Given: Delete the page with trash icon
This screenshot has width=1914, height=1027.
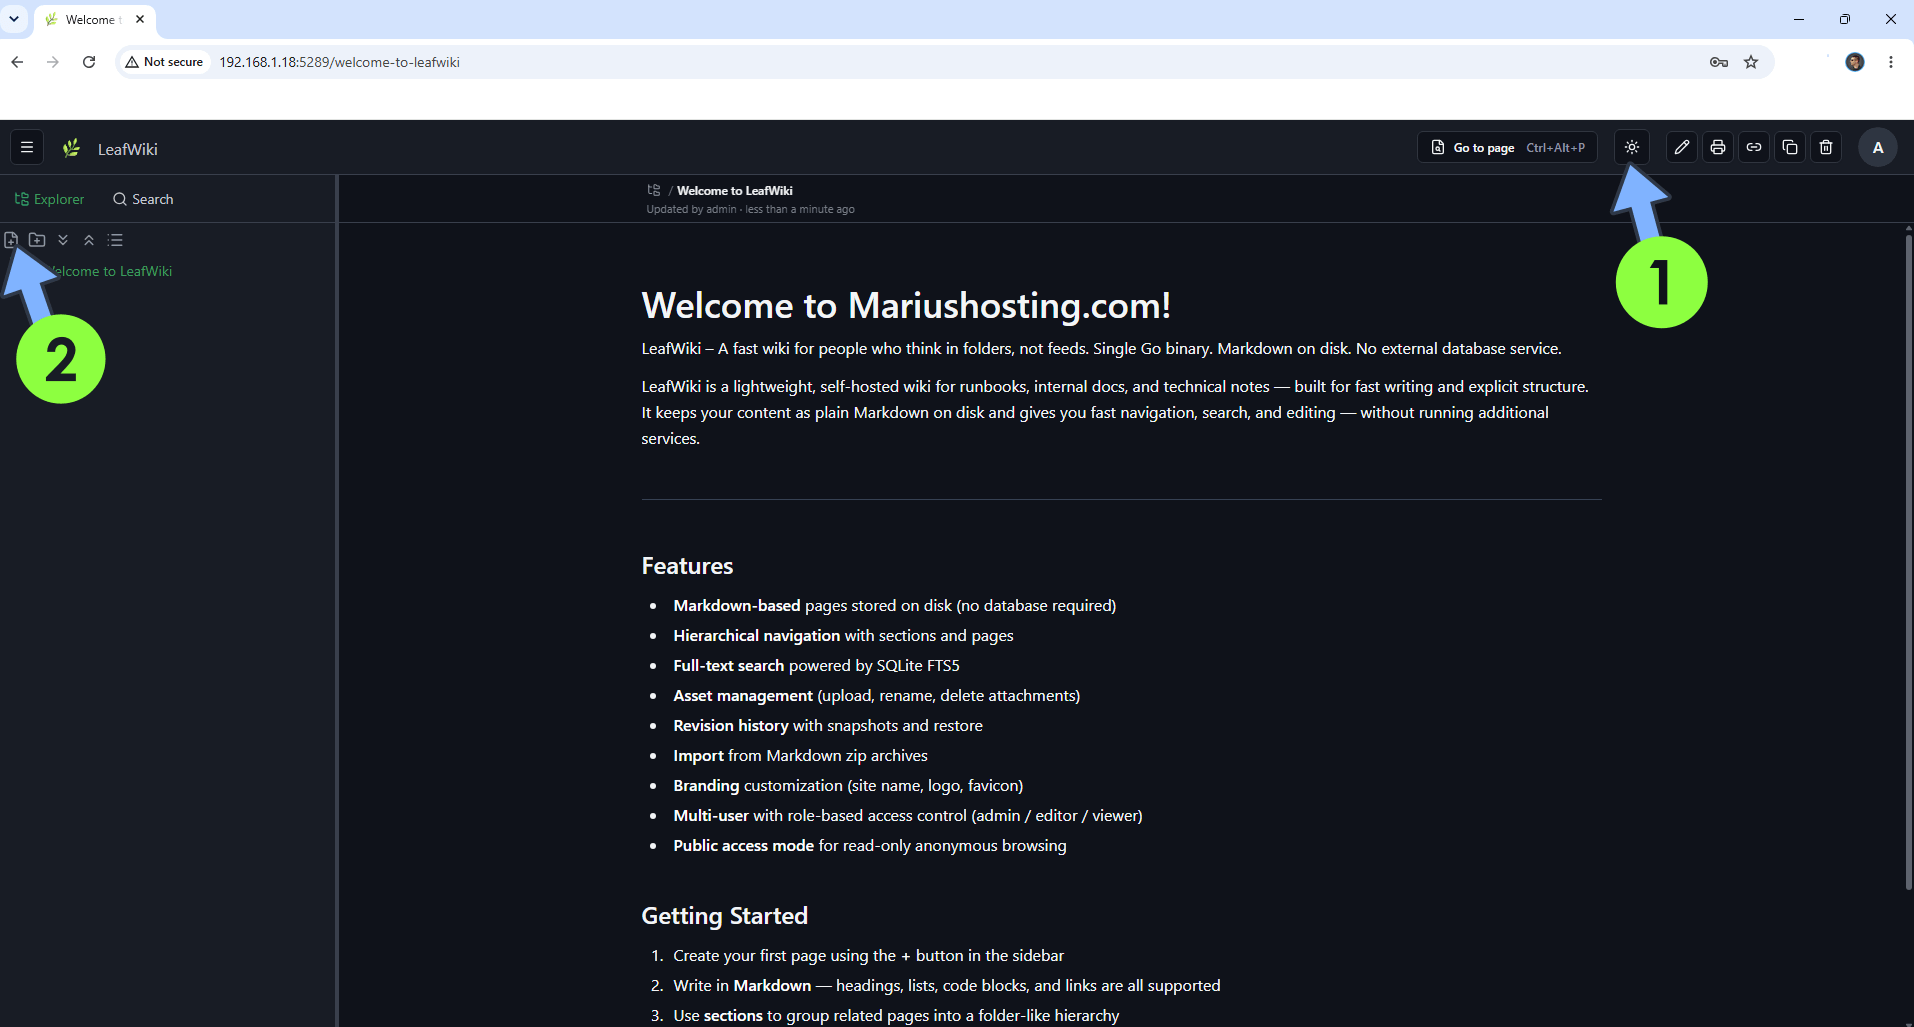Looking at the screenshot, I should click(x=1826, y=148).
